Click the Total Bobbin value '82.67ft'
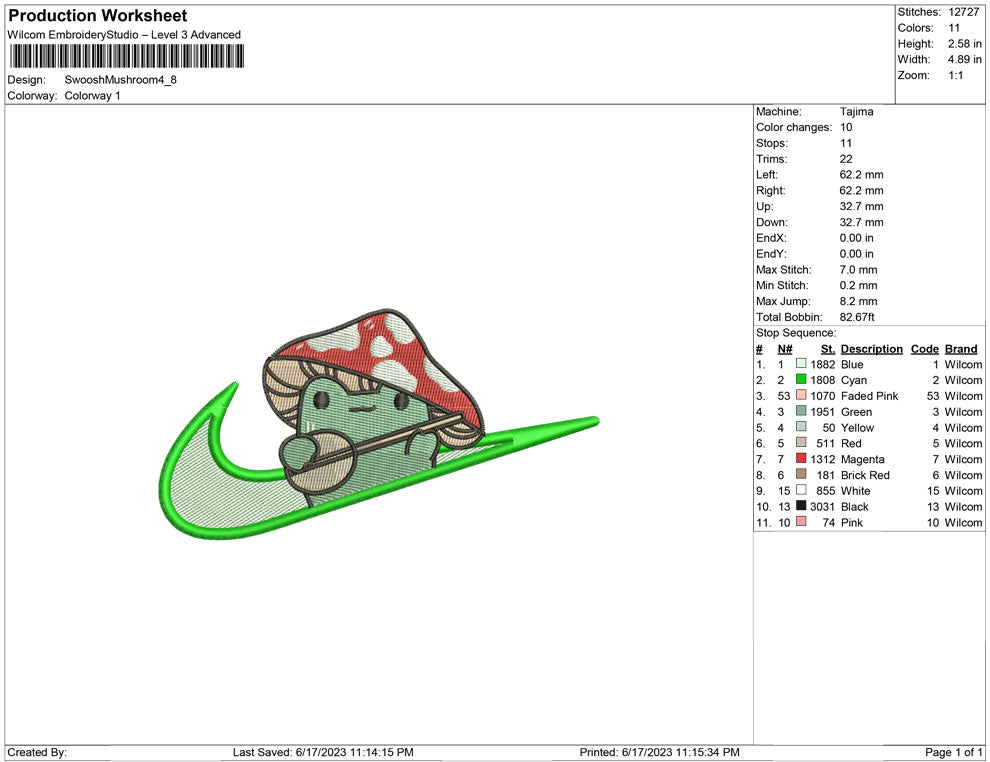 (x=857, y=317)
